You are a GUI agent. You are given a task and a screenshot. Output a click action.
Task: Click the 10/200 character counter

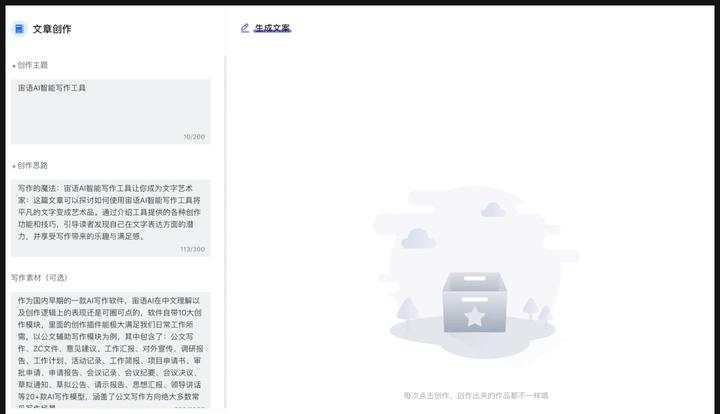(194, 137)
